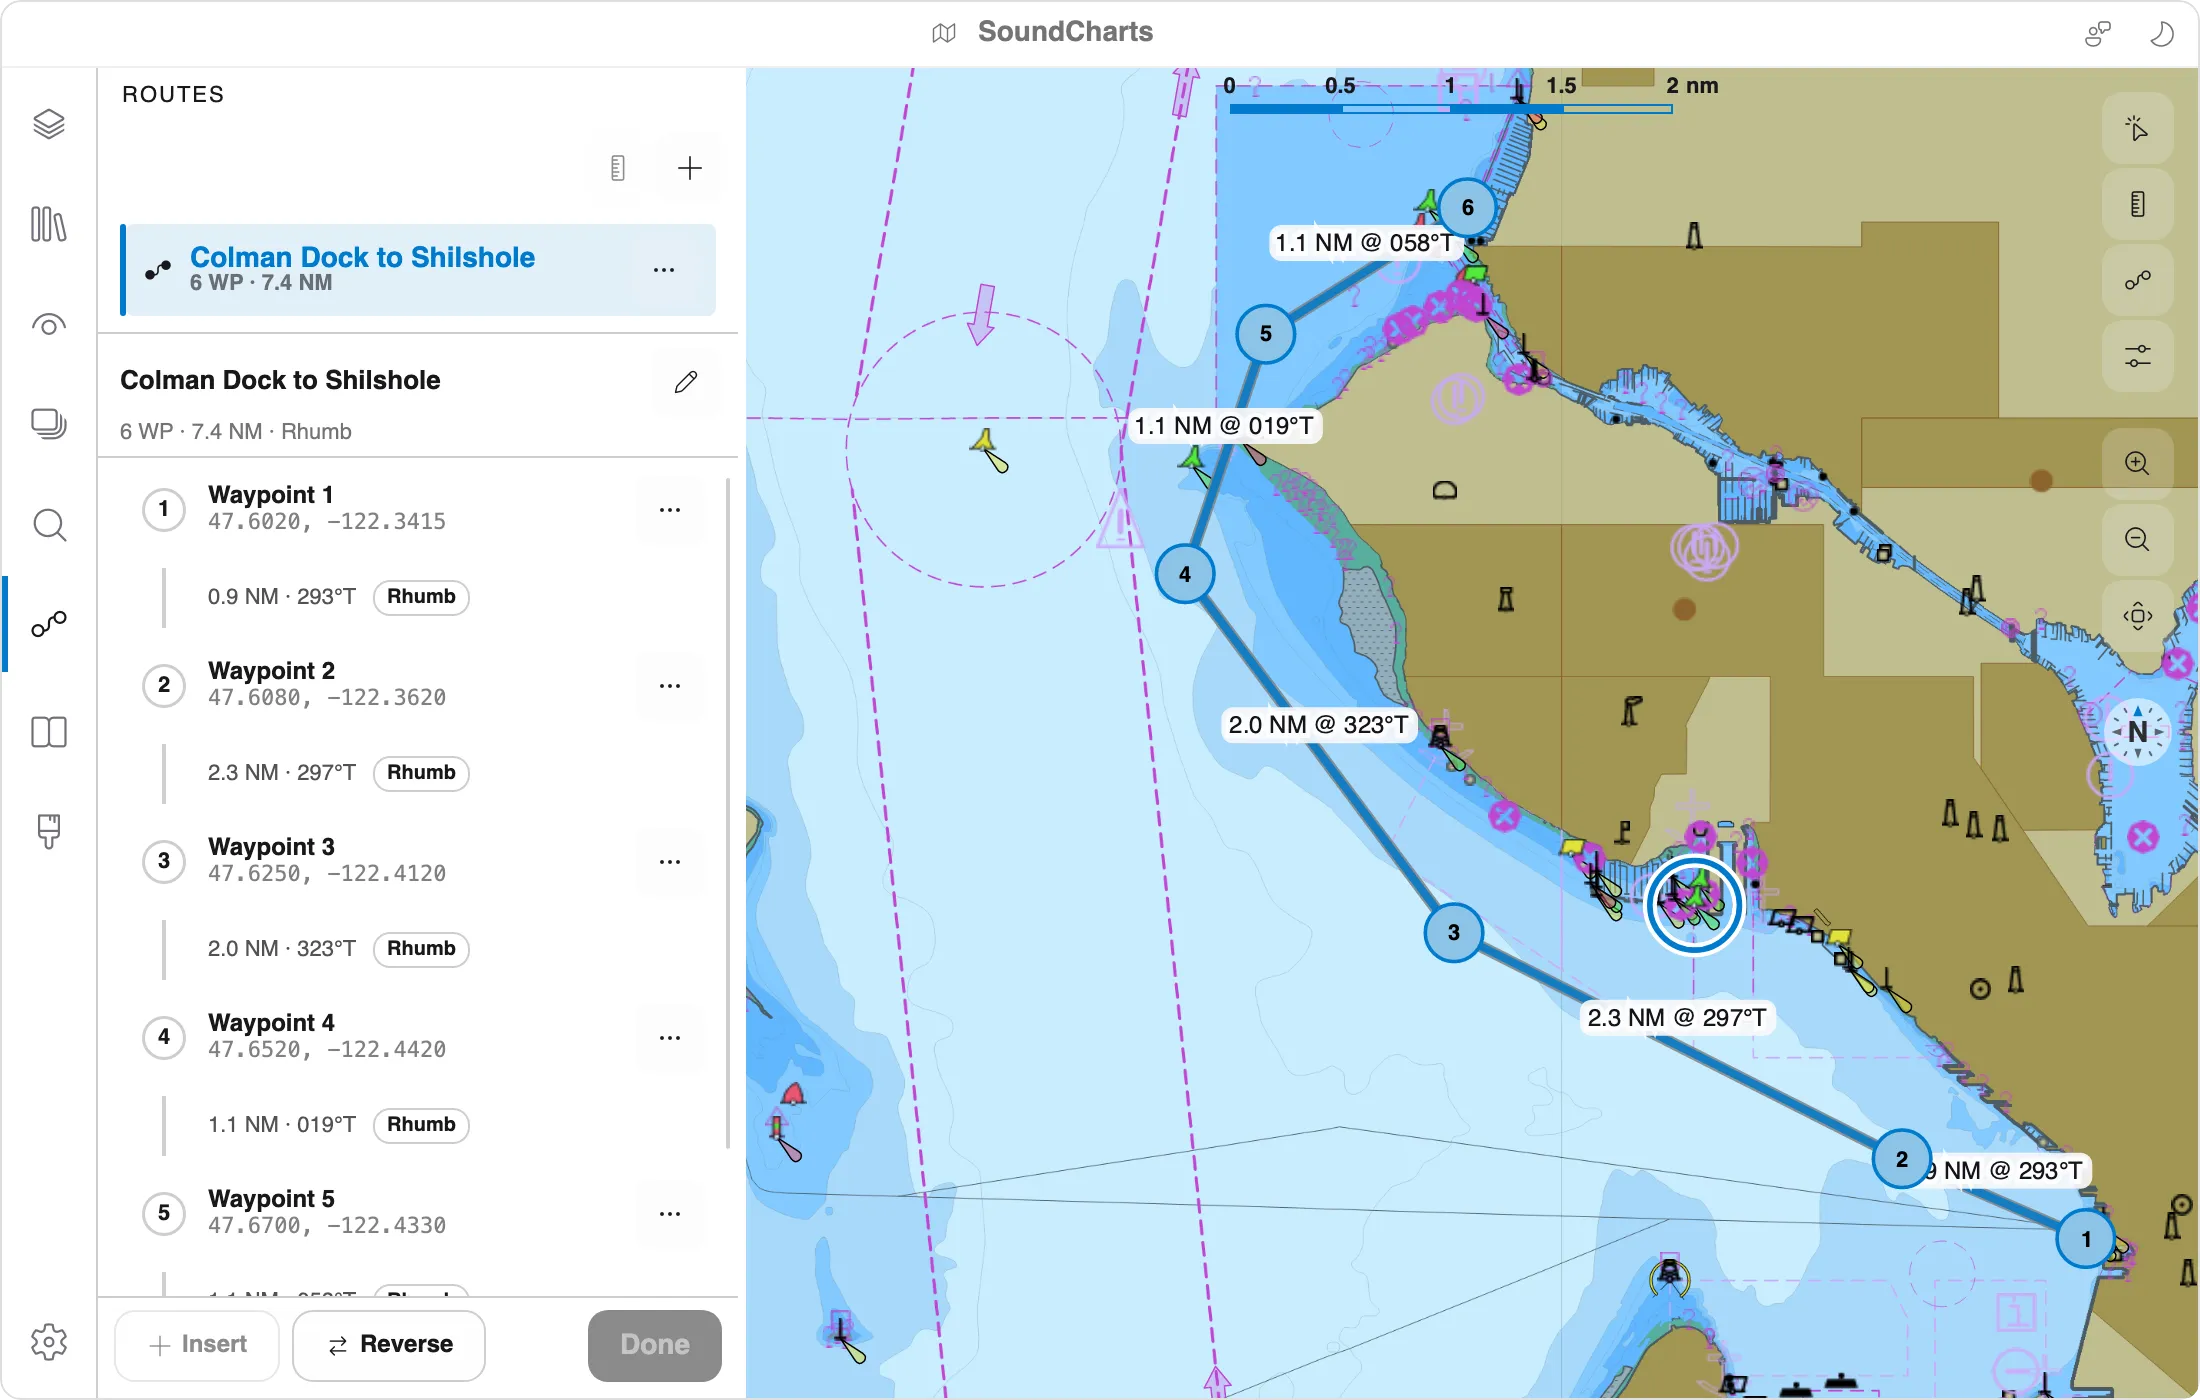Image resolution: width=2200 pixels, height=1400 pixels.
Task: Select waypoint 4 marker on the map
Action: pyautogui.click(x=1185, y=574)
